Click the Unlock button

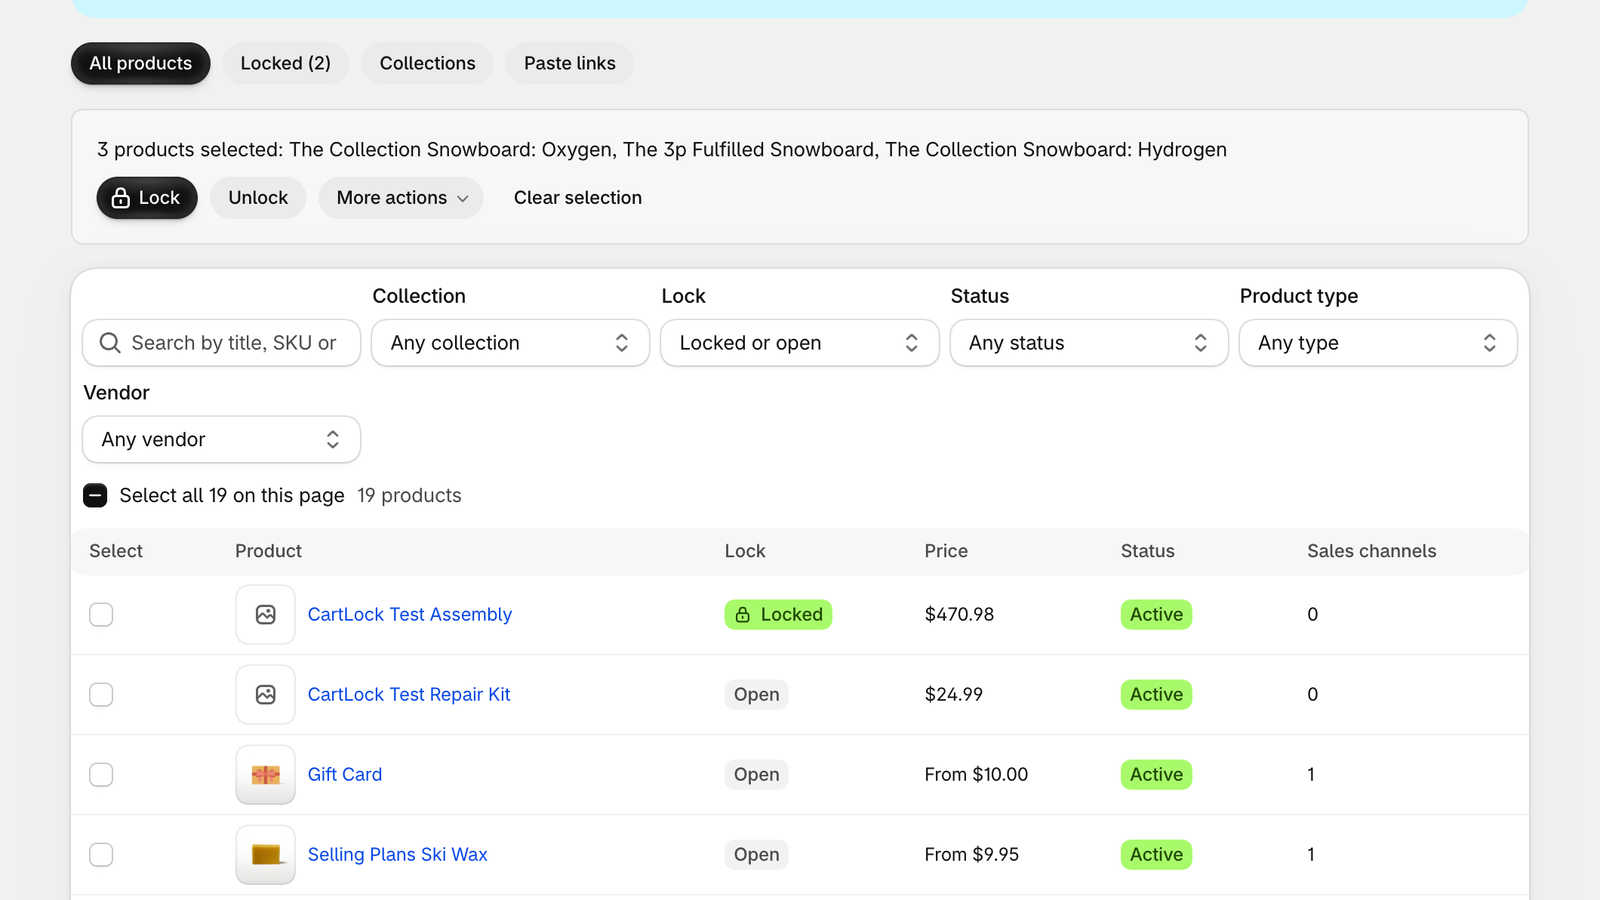pos(258,198)
